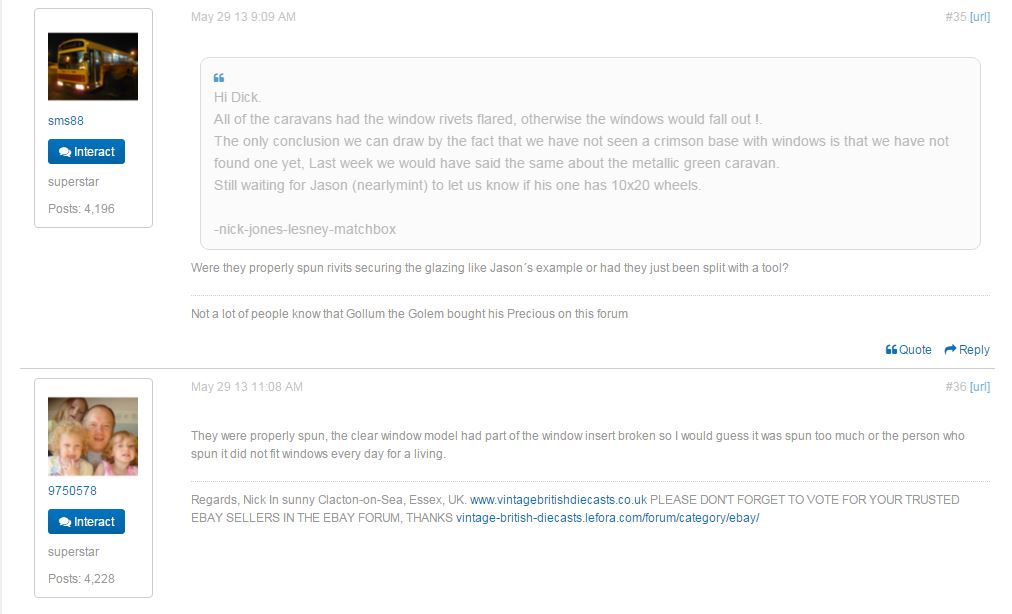Visit sms88's profile via username
Screen dimensions: 1012x614
(66, 121)
